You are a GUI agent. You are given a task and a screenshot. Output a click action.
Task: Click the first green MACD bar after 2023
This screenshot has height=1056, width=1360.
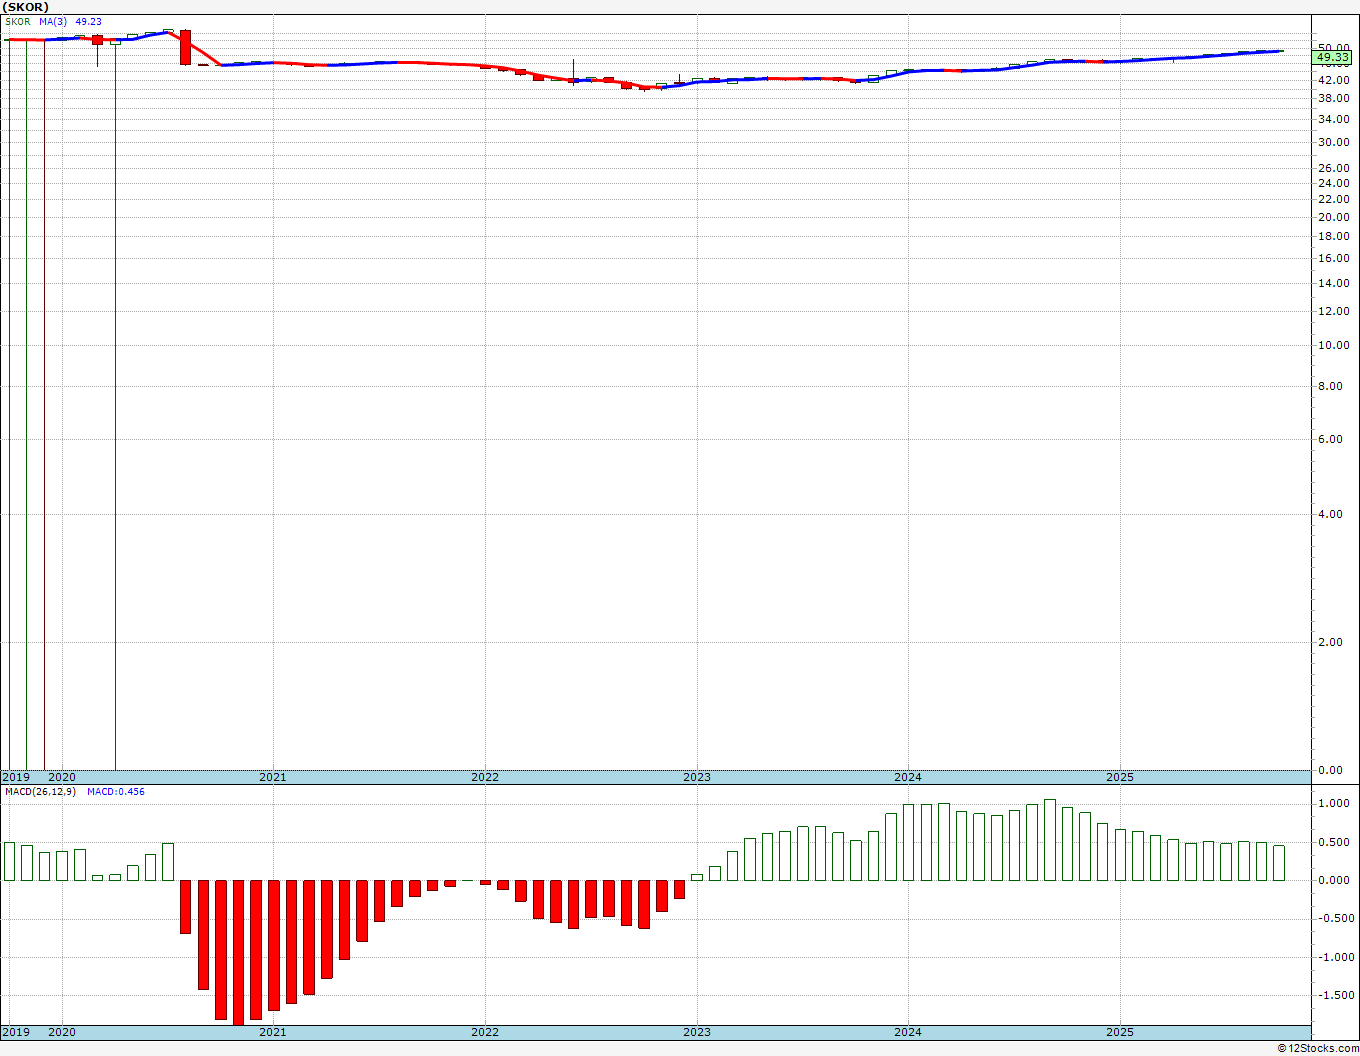tap(697, 877)
